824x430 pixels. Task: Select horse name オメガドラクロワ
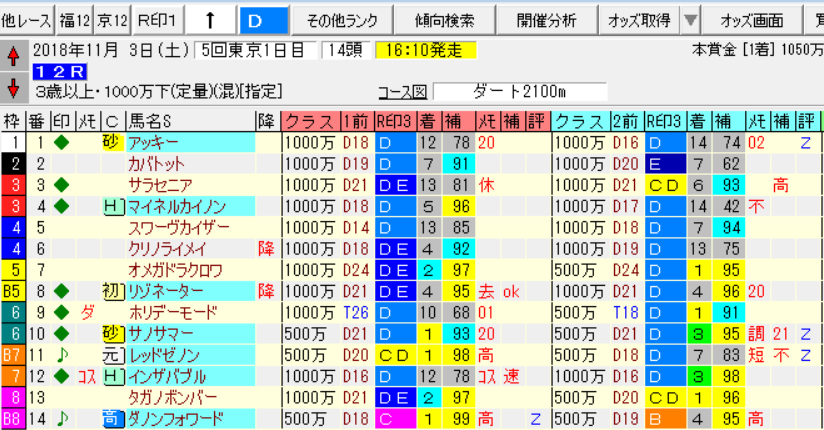(x=175, y=270)
